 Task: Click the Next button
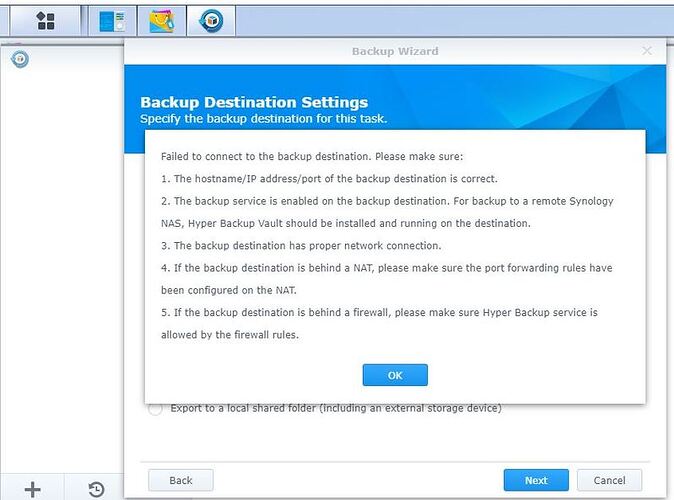pyautogui.click(x=536, y=480)
